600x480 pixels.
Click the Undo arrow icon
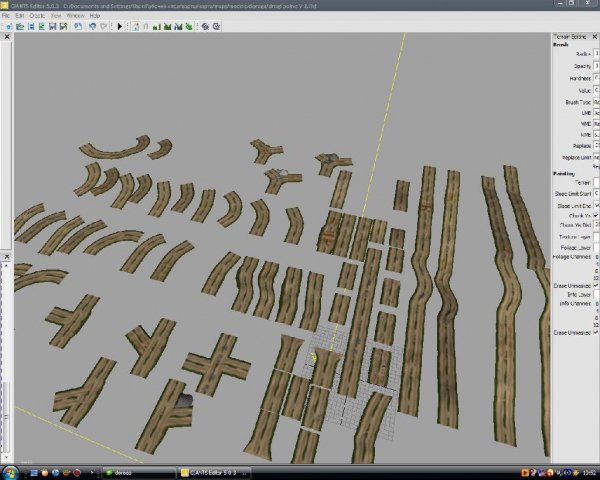coord(92,26)
